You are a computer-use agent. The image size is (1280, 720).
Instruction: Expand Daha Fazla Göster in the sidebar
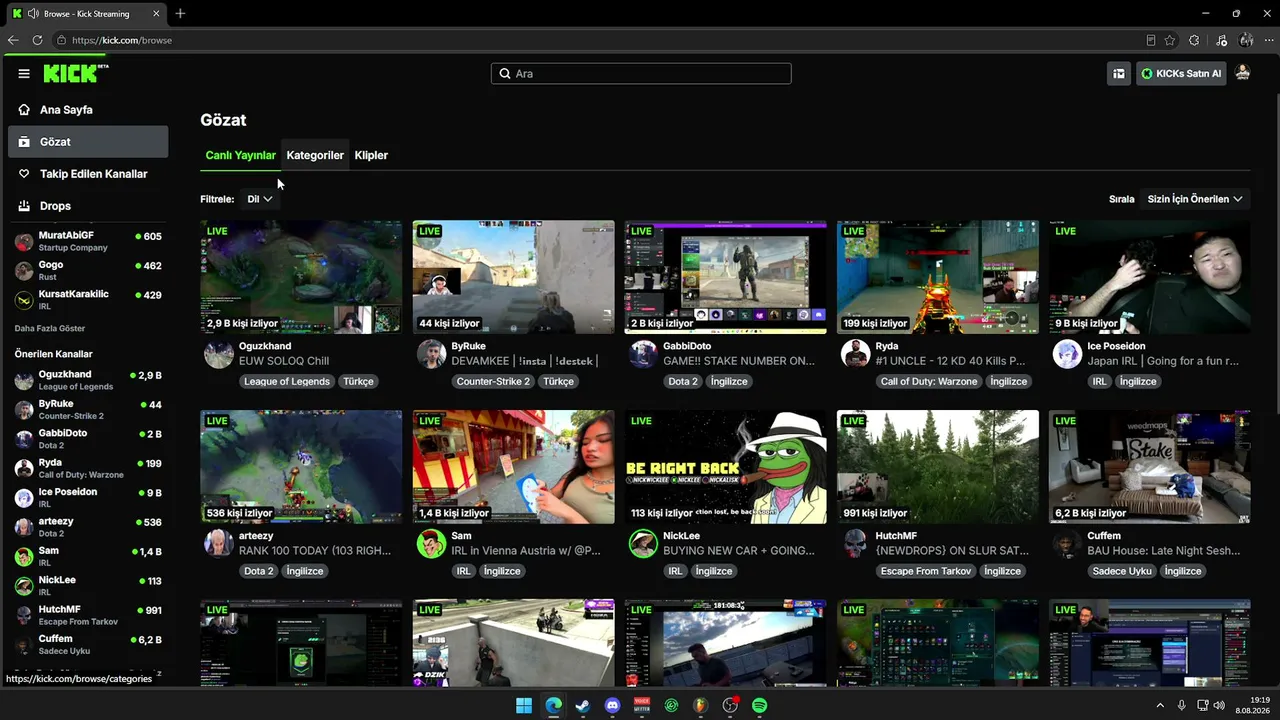50,328
